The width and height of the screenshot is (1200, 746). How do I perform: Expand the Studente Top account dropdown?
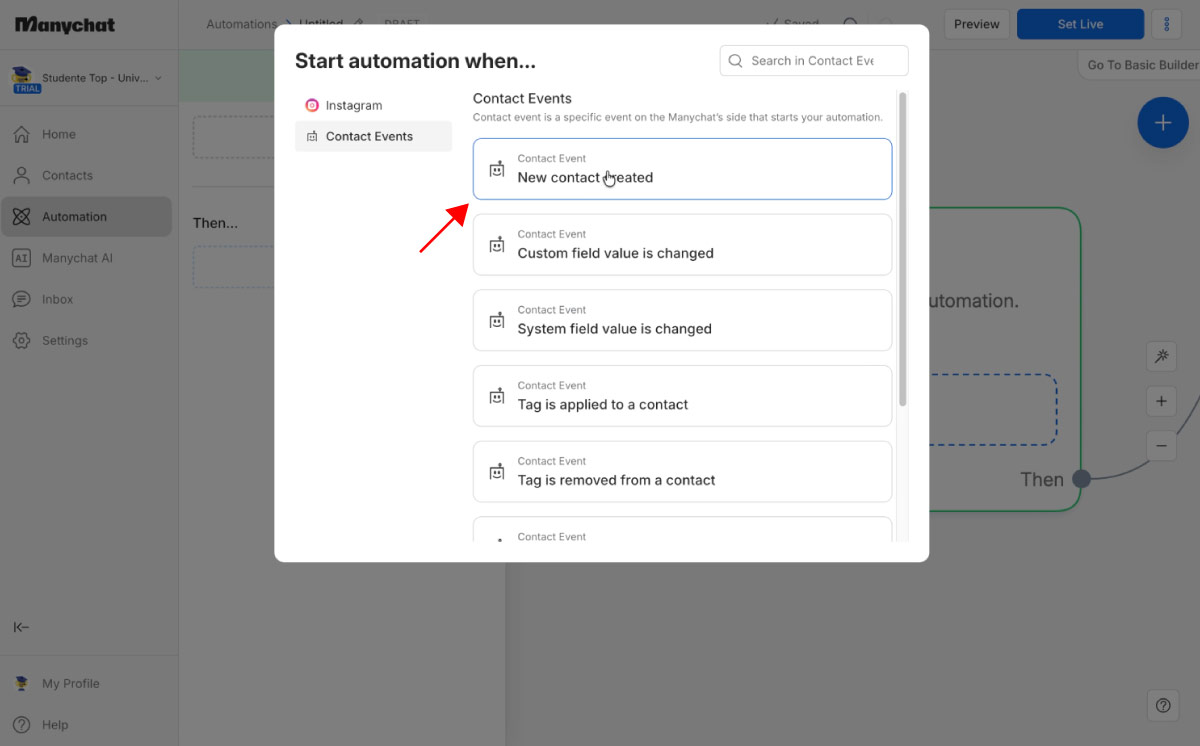point(158,78)
